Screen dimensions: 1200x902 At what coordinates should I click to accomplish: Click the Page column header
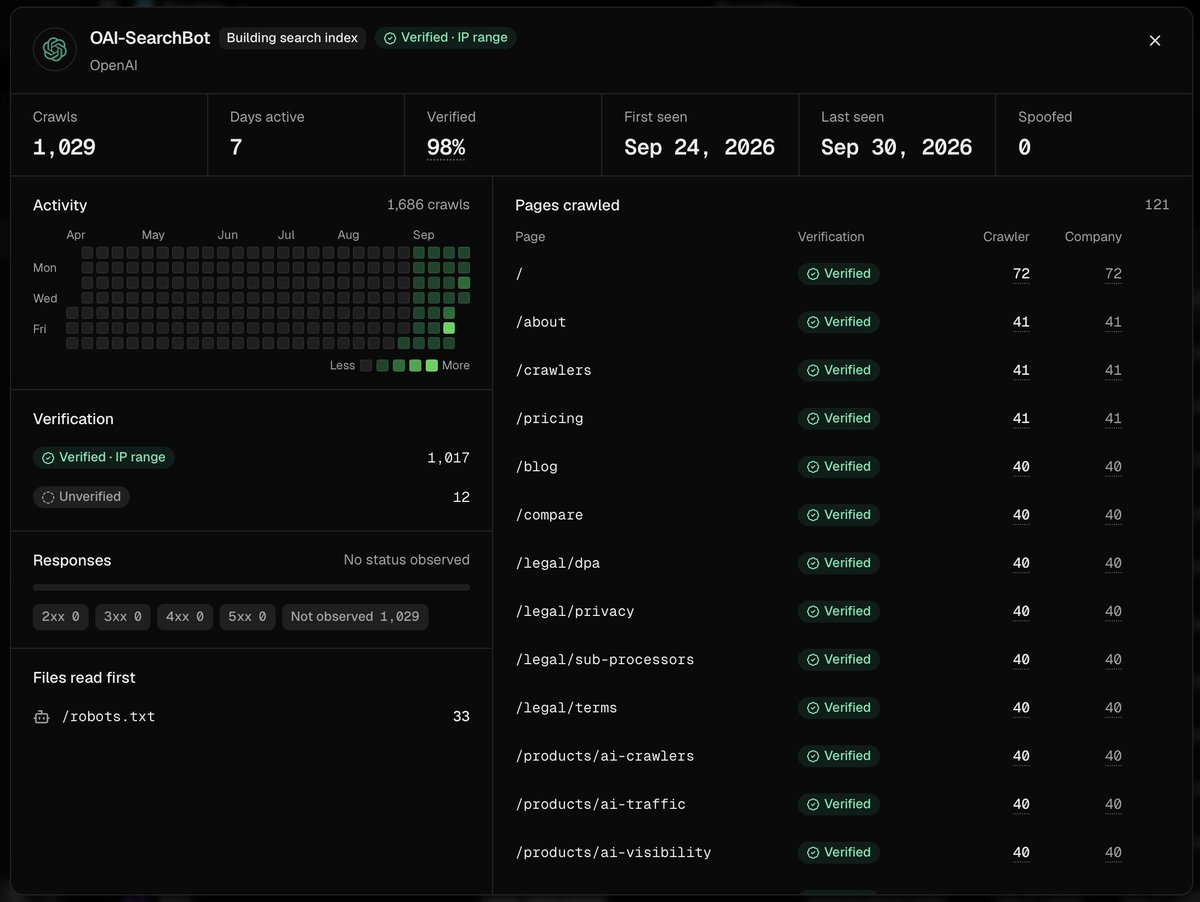[530, 237]
